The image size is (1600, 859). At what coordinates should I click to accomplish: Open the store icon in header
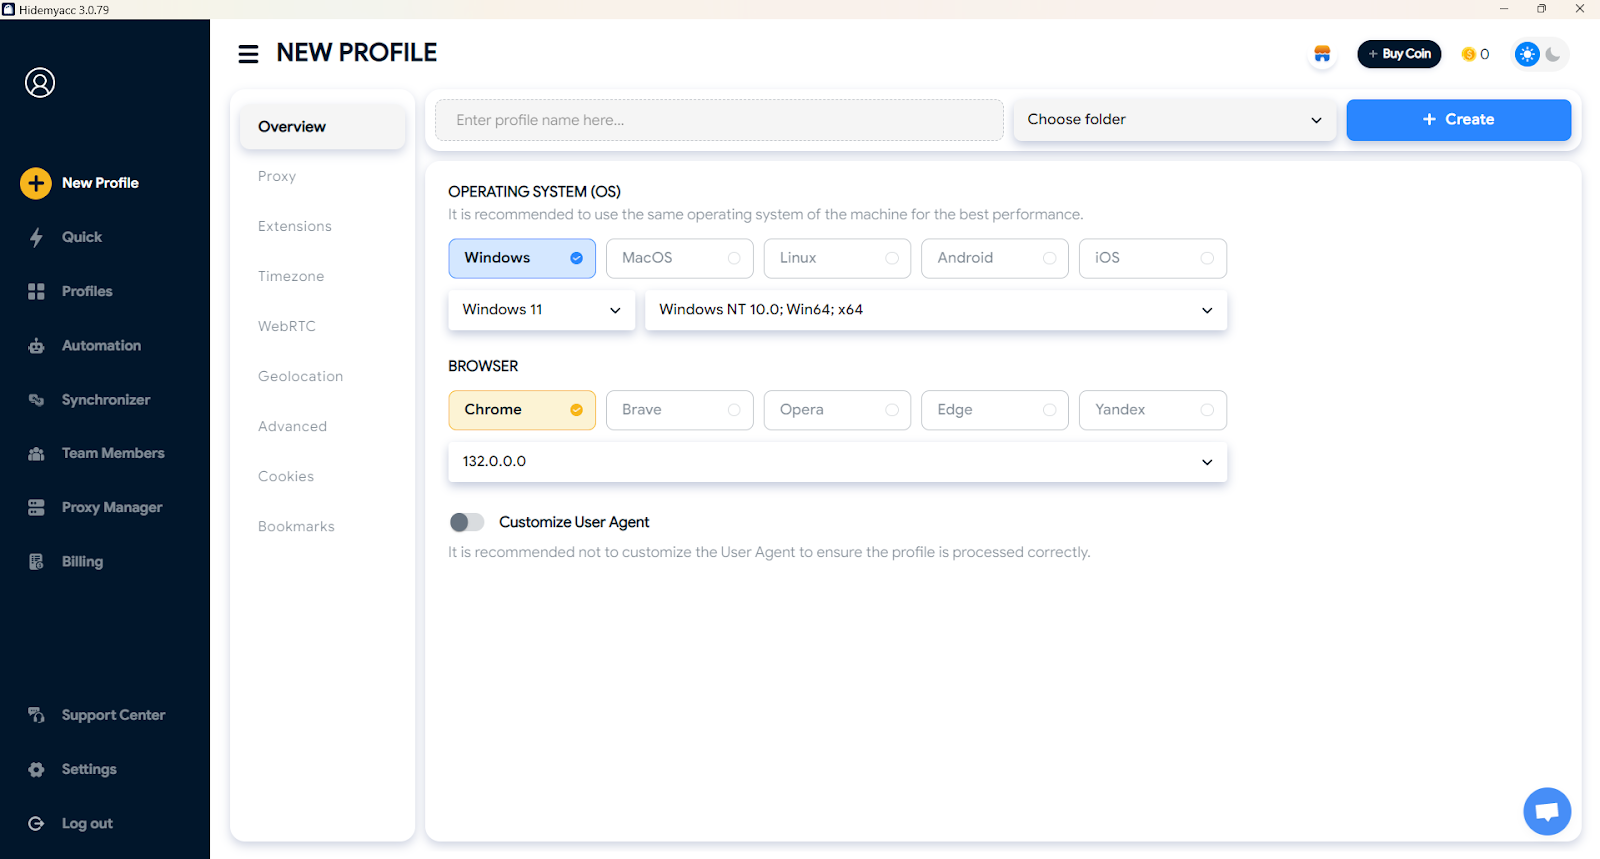[x=1322, y=54]
